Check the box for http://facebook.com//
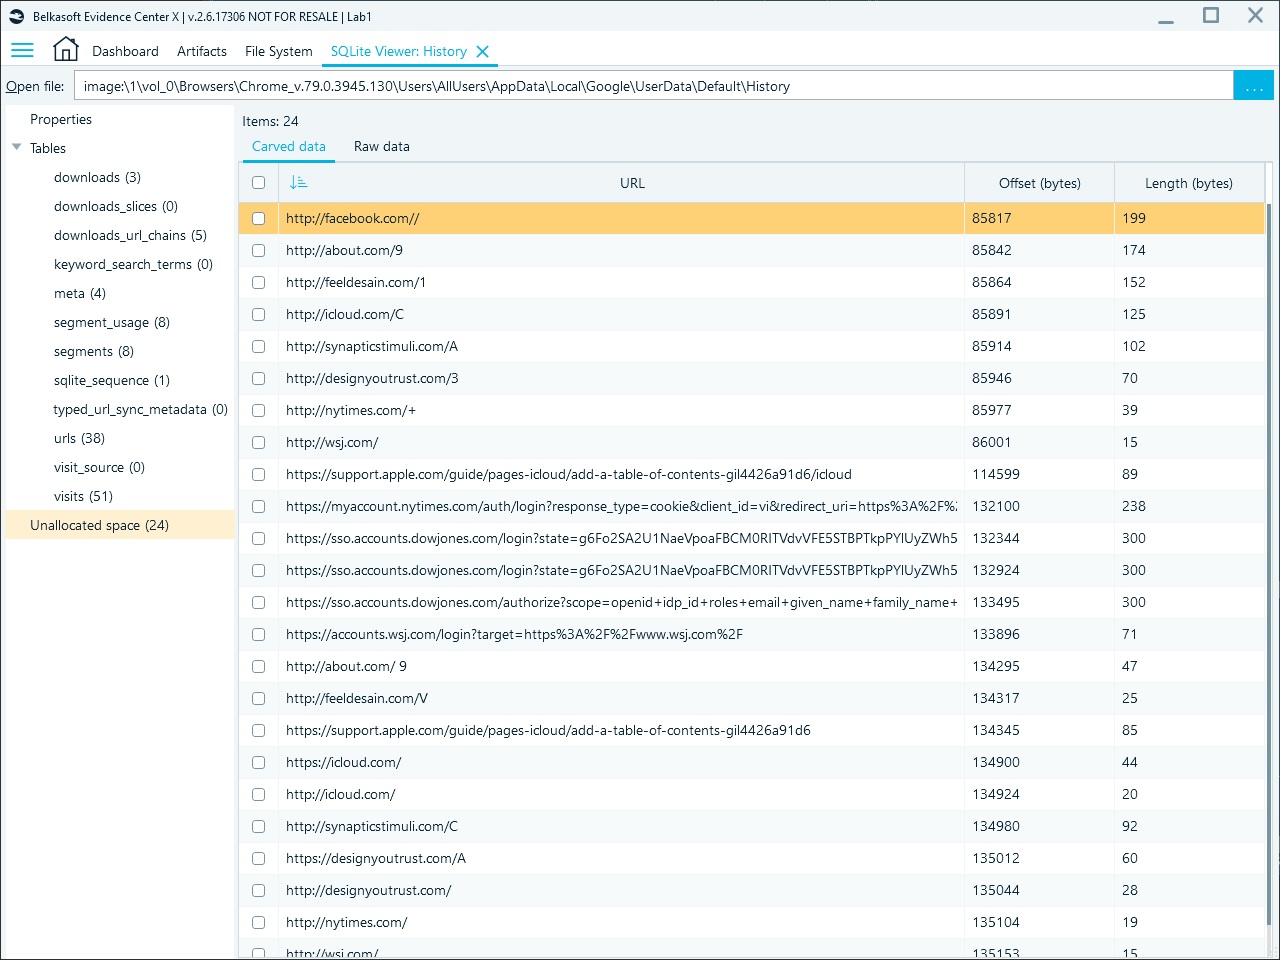Image resolution: width=1280 pixels, height=960 pixels. 259,218
